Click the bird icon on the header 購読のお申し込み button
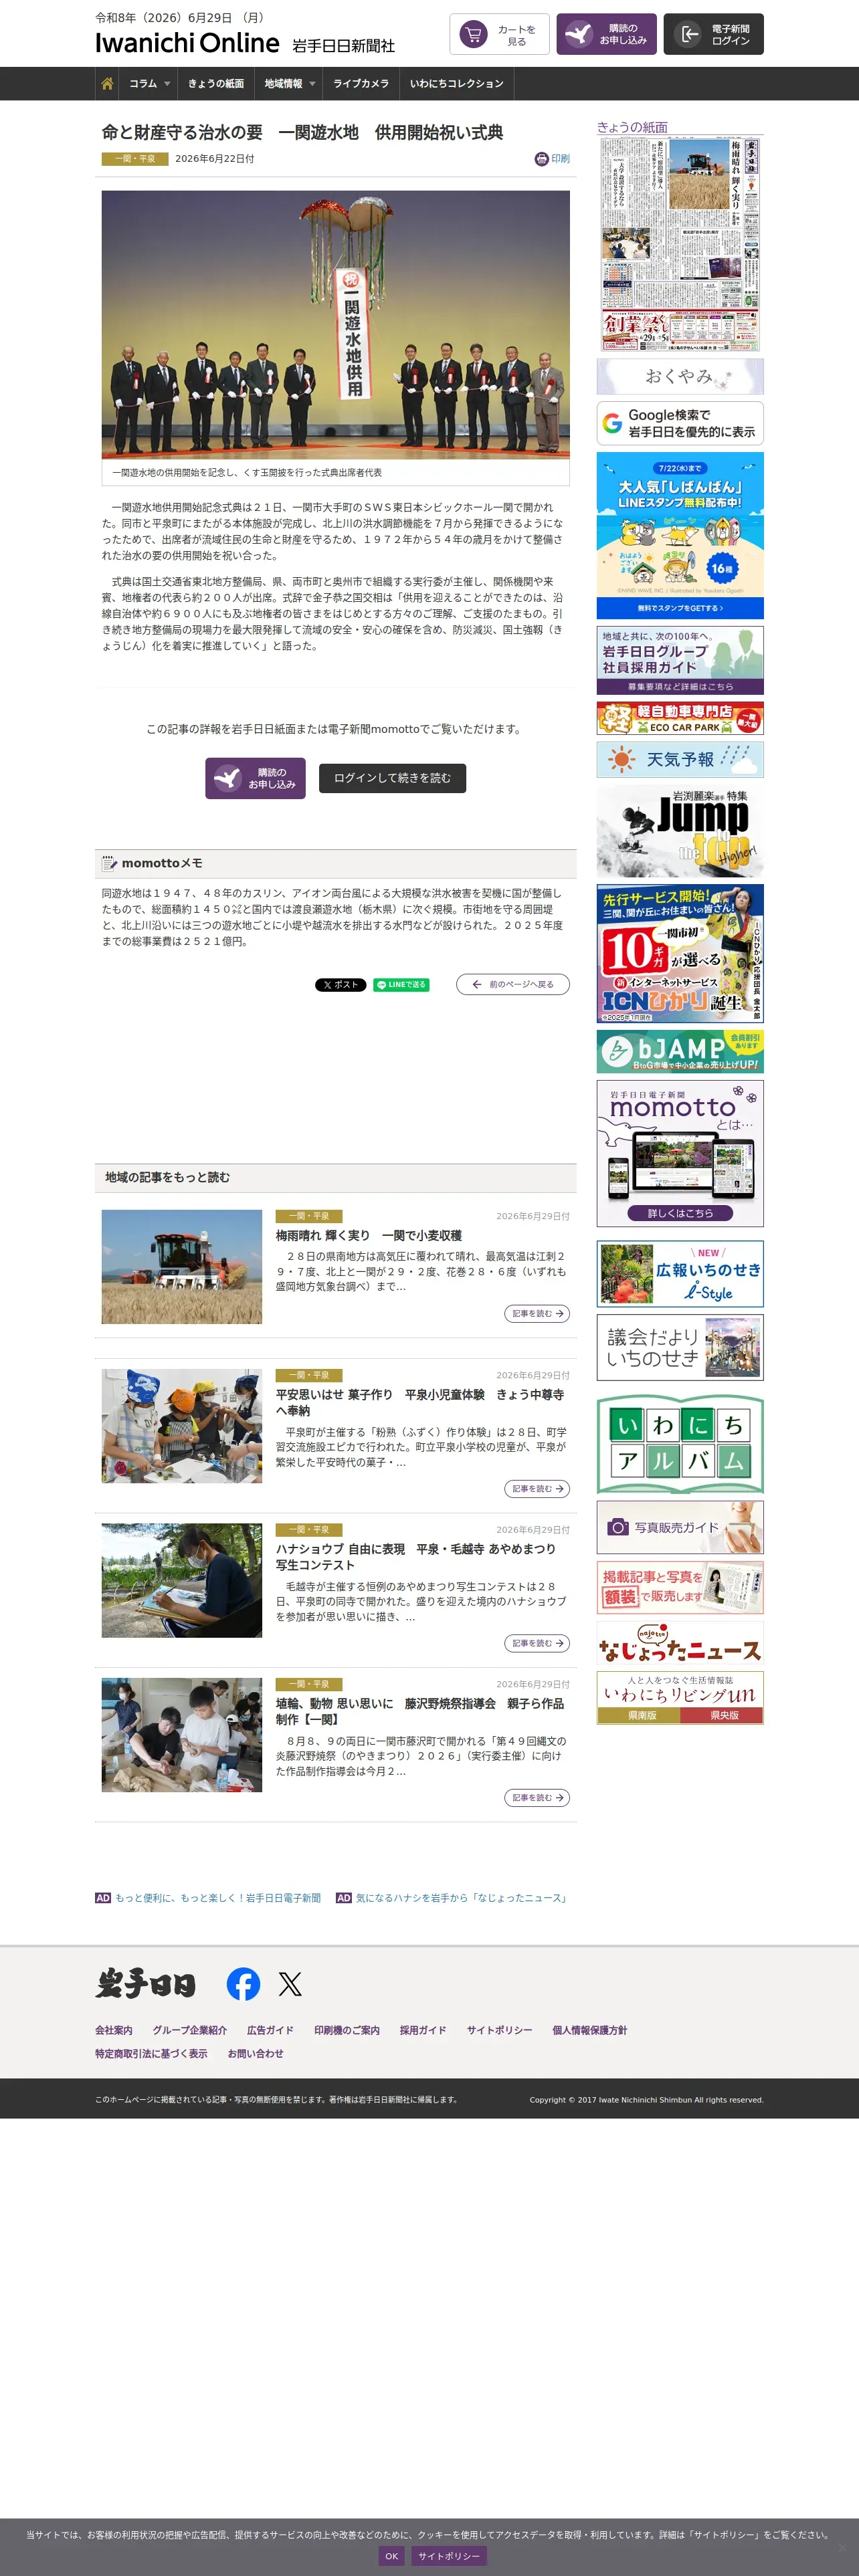Screen dimensions: 859x2576 pos(578,34)
